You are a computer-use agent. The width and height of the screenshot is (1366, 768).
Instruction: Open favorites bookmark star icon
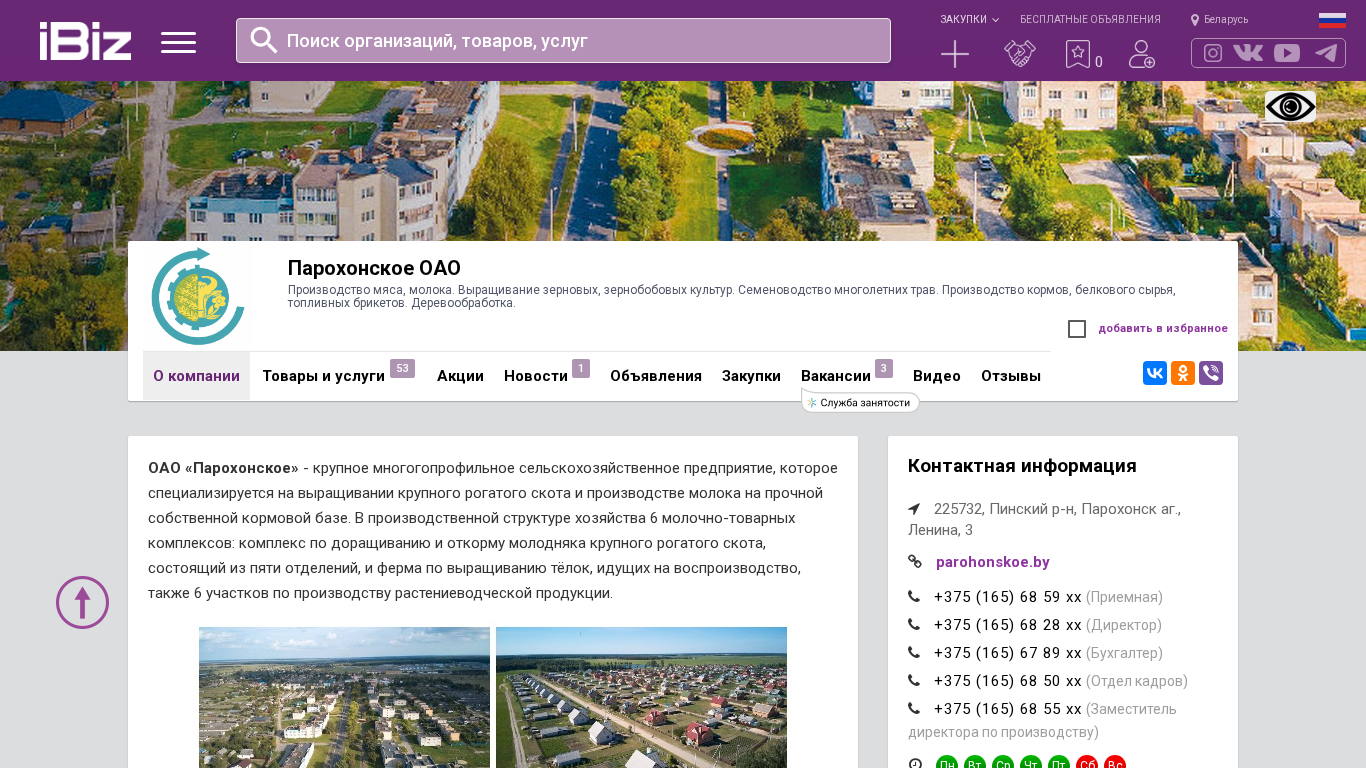(x=1077, y=54)
